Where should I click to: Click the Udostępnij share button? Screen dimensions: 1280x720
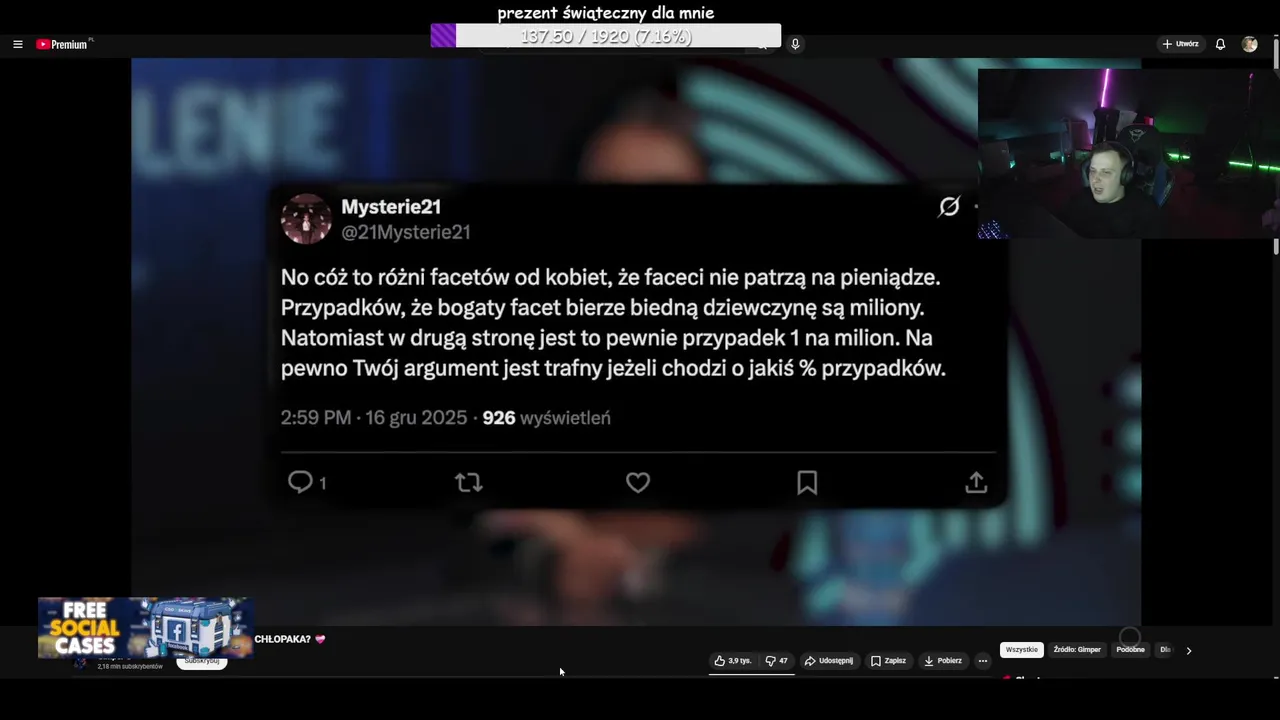pyautogui.click(x=829, y=661)
